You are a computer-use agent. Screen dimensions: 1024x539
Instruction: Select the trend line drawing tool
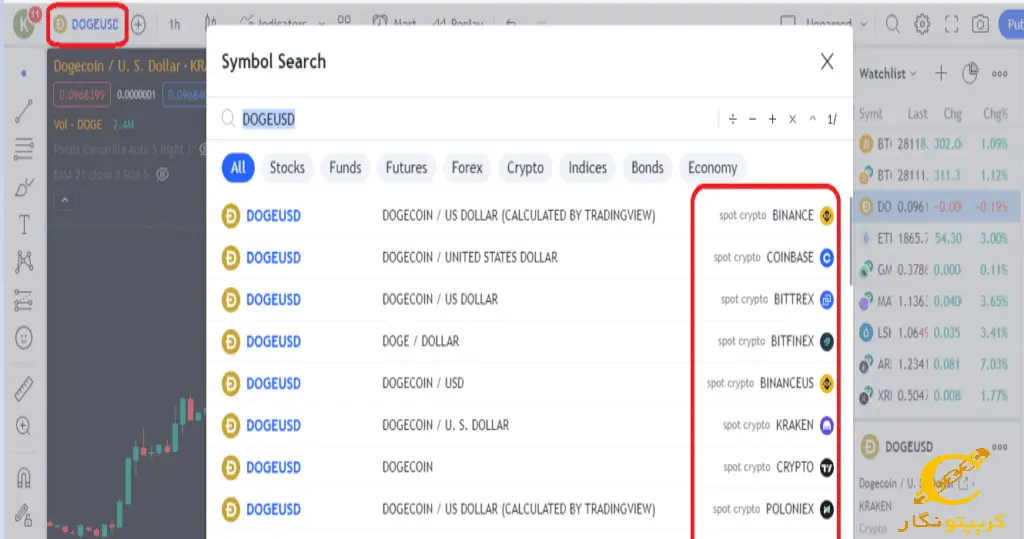tap(24, 111)
